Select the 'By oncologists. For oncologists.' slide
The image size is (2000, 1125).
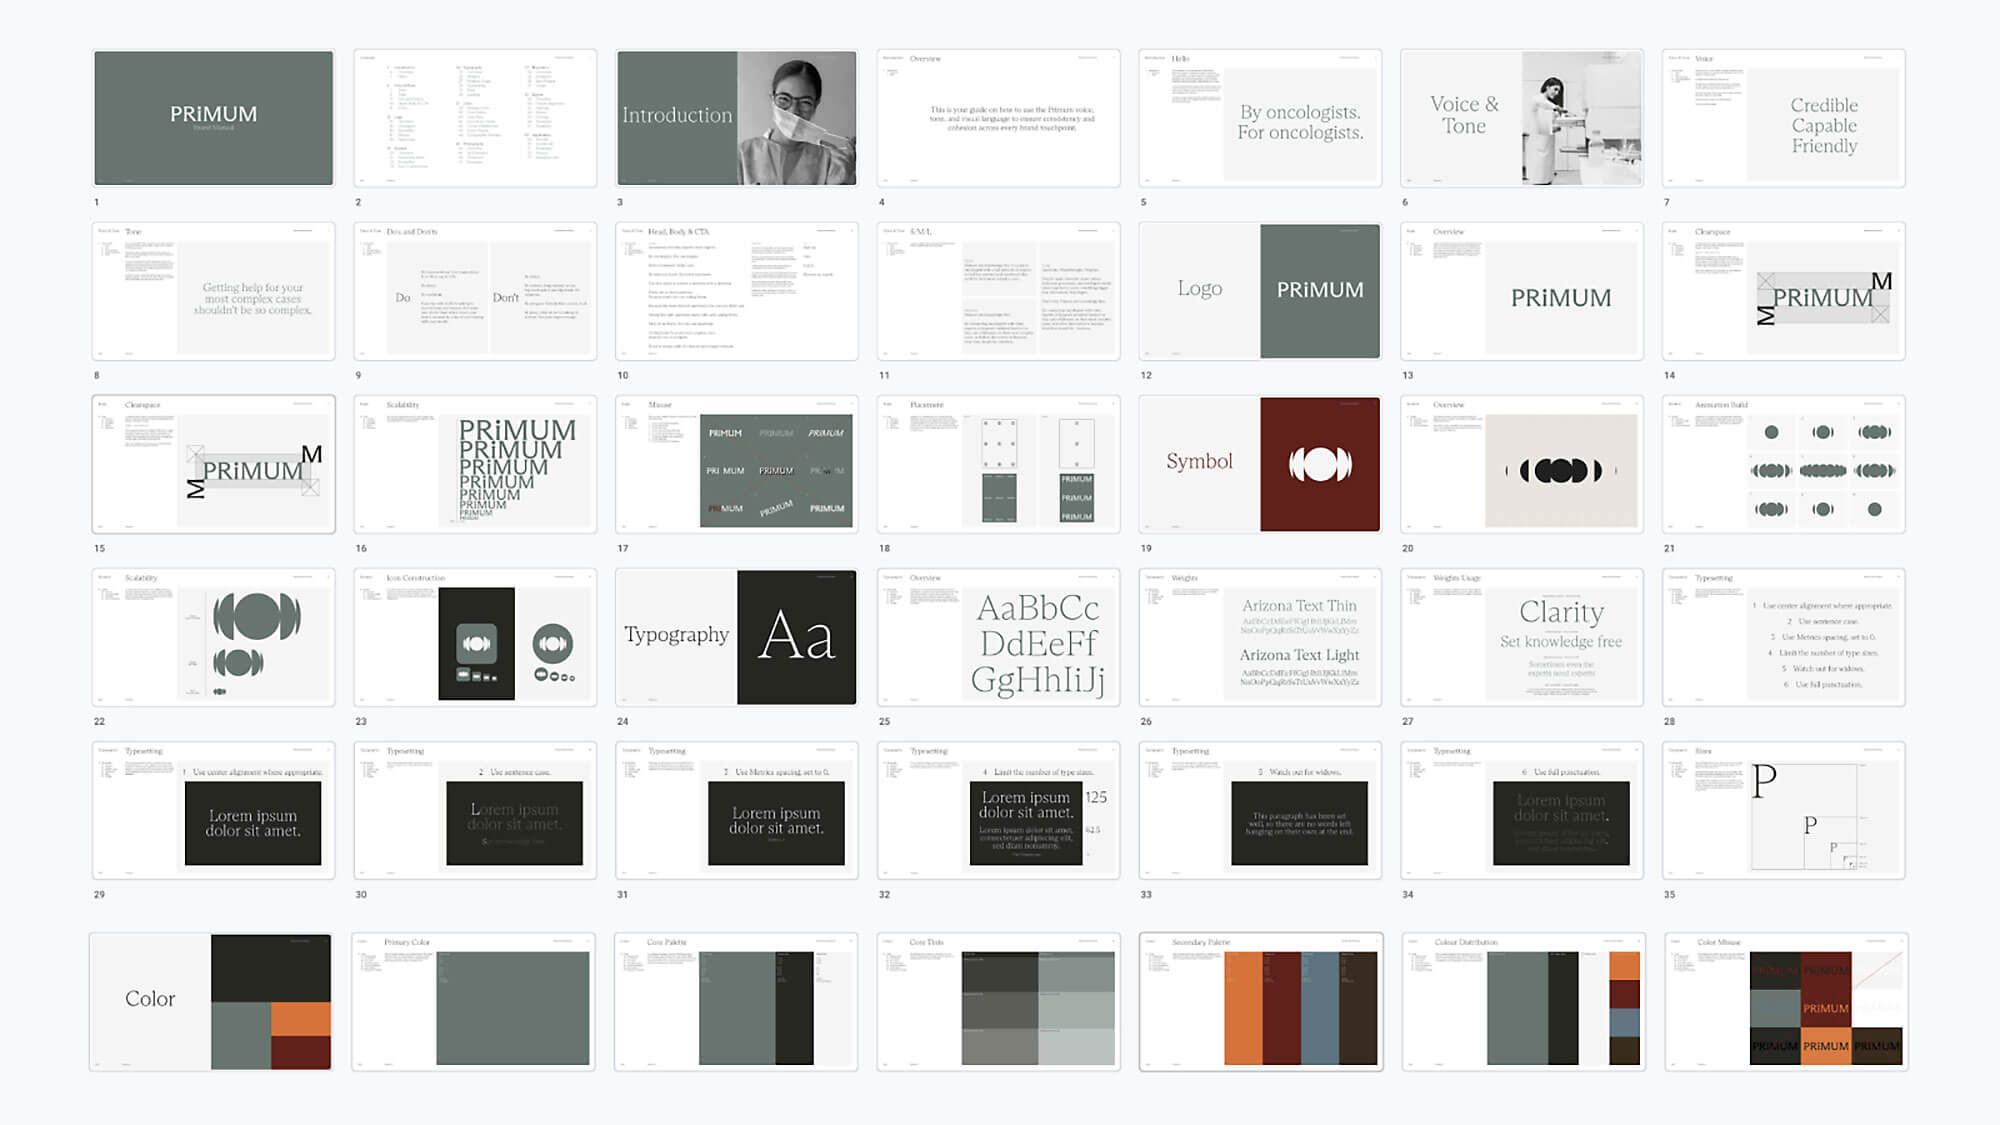pos(1260,118)
